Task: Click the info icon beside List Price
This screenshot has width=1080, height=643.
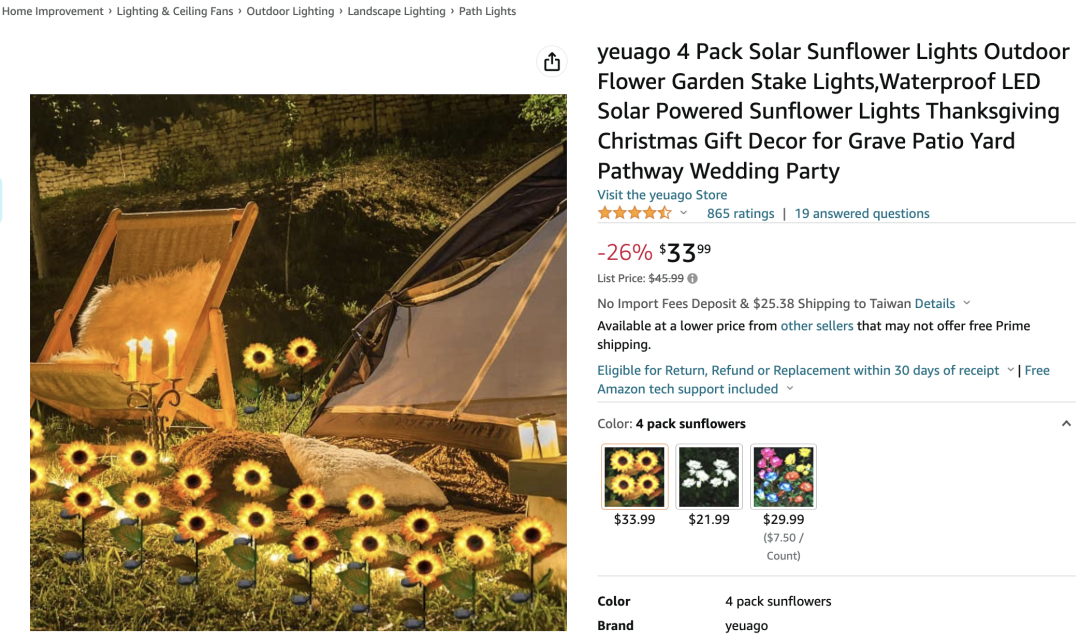Action: point(693,279)
